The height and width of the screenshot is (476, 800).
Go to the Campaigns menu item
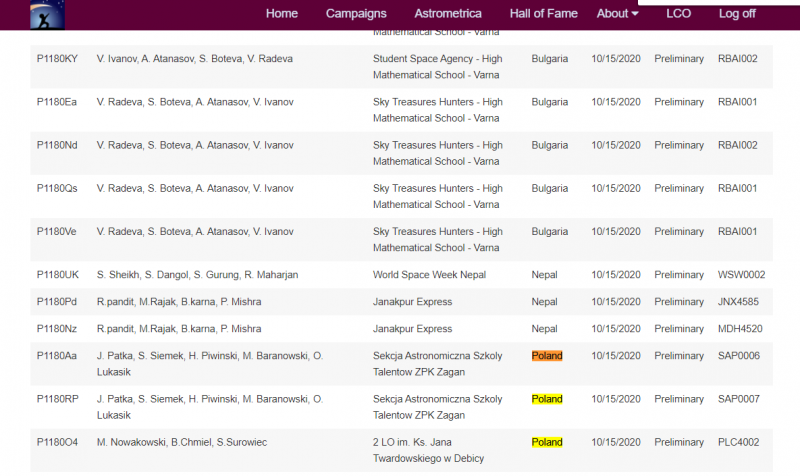(x=356, y=13)
